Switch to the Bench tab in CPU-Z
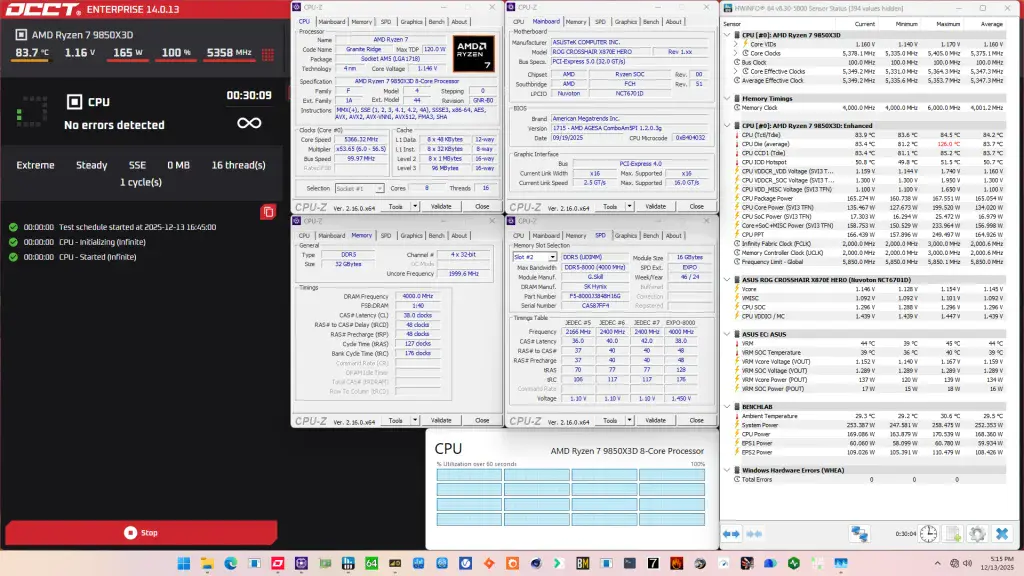This screenshot has width=1024, height=576. tap(437, 21)
